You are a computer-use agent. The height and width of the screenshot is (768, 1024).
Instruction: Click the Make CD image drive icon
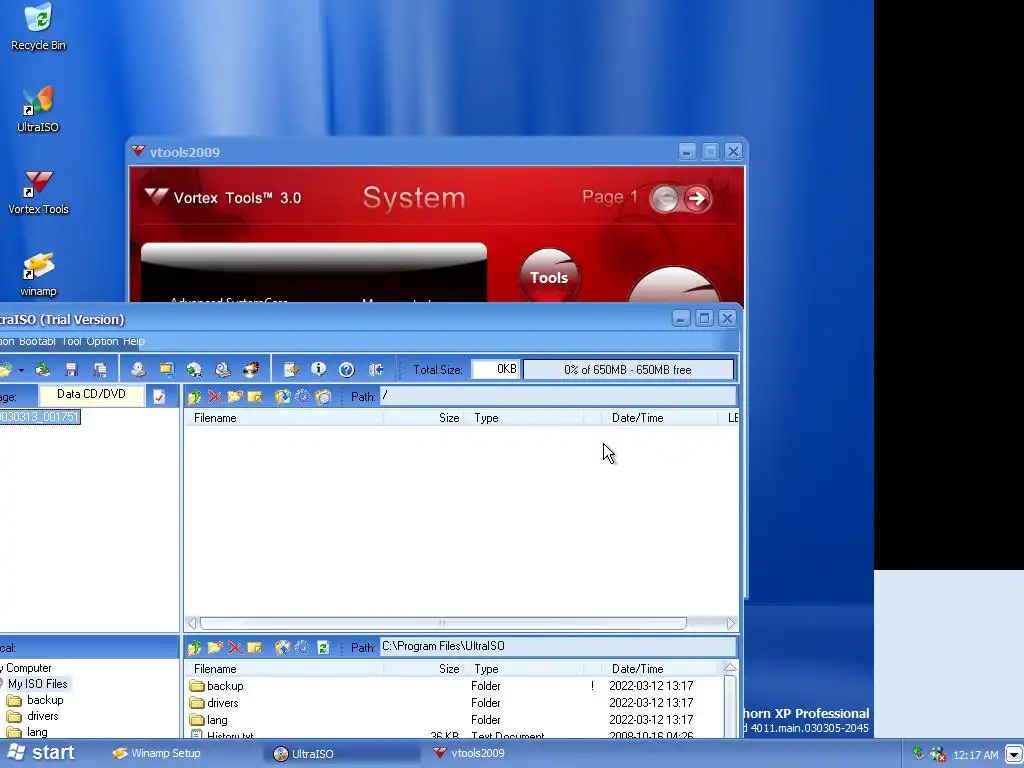[138, 370]
